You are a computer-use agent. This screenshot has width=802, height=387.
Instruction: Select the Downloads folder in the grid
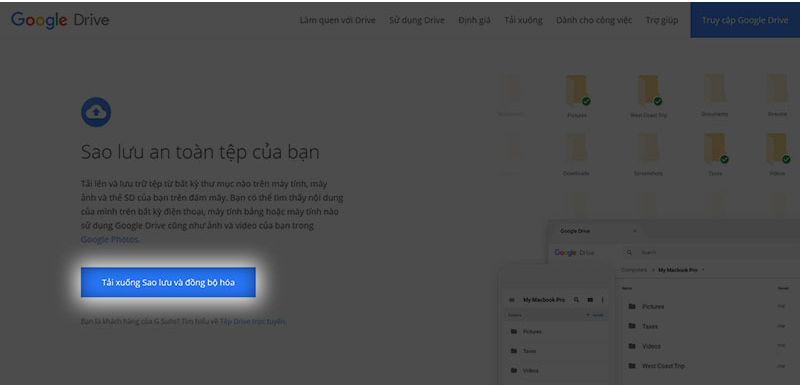coord(576,155)
